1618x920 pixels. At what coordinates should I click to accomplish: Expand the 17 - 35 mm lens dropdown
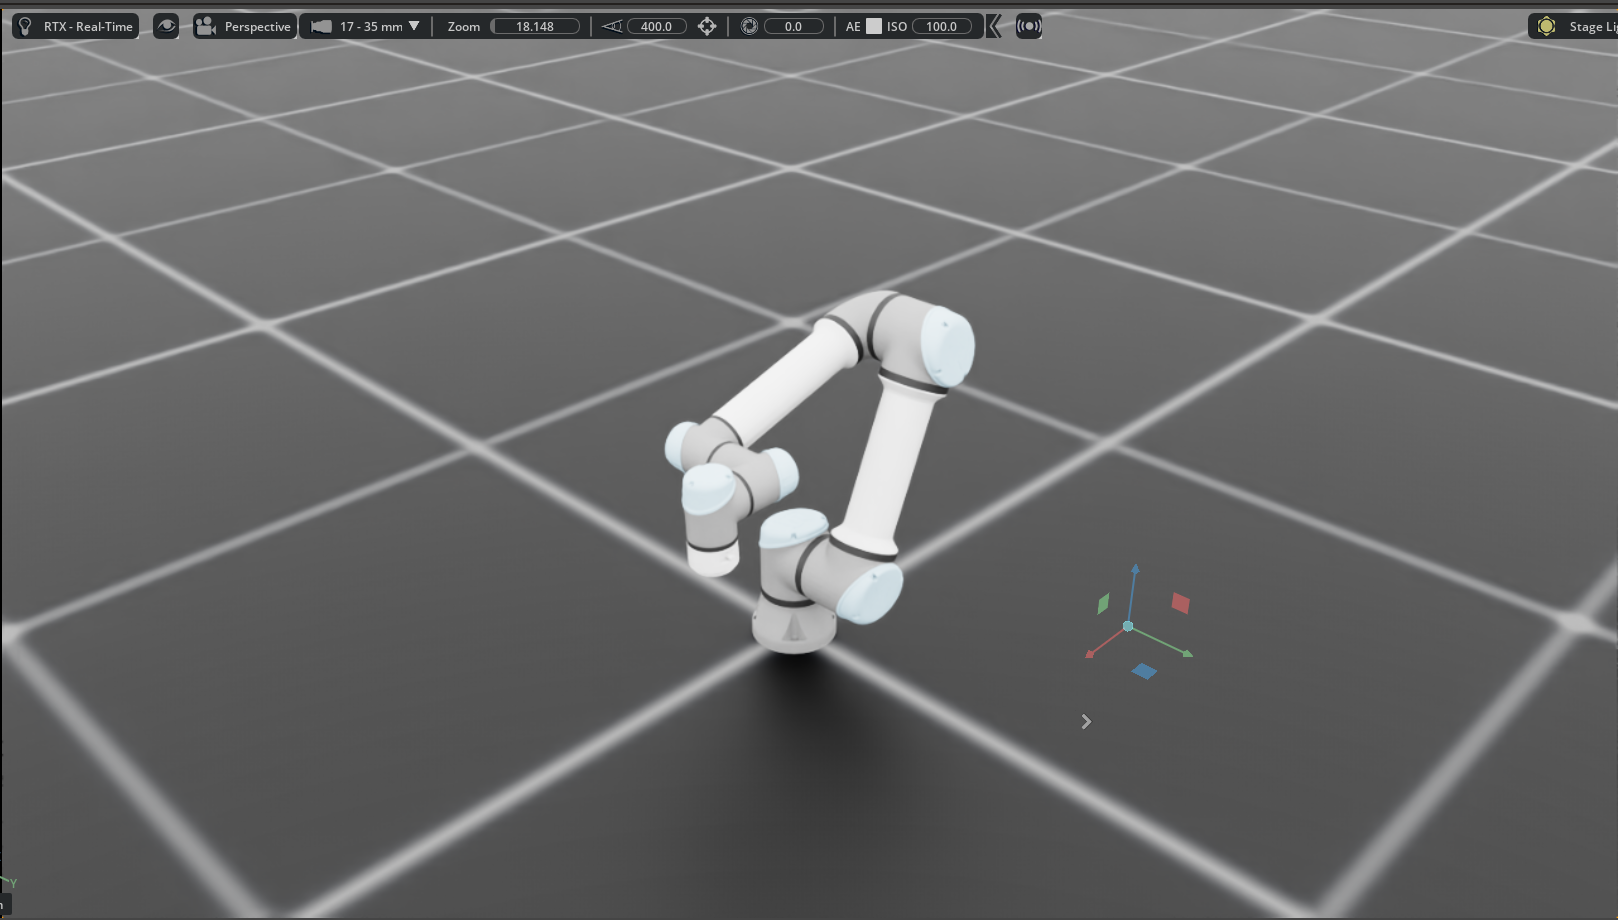413,26
